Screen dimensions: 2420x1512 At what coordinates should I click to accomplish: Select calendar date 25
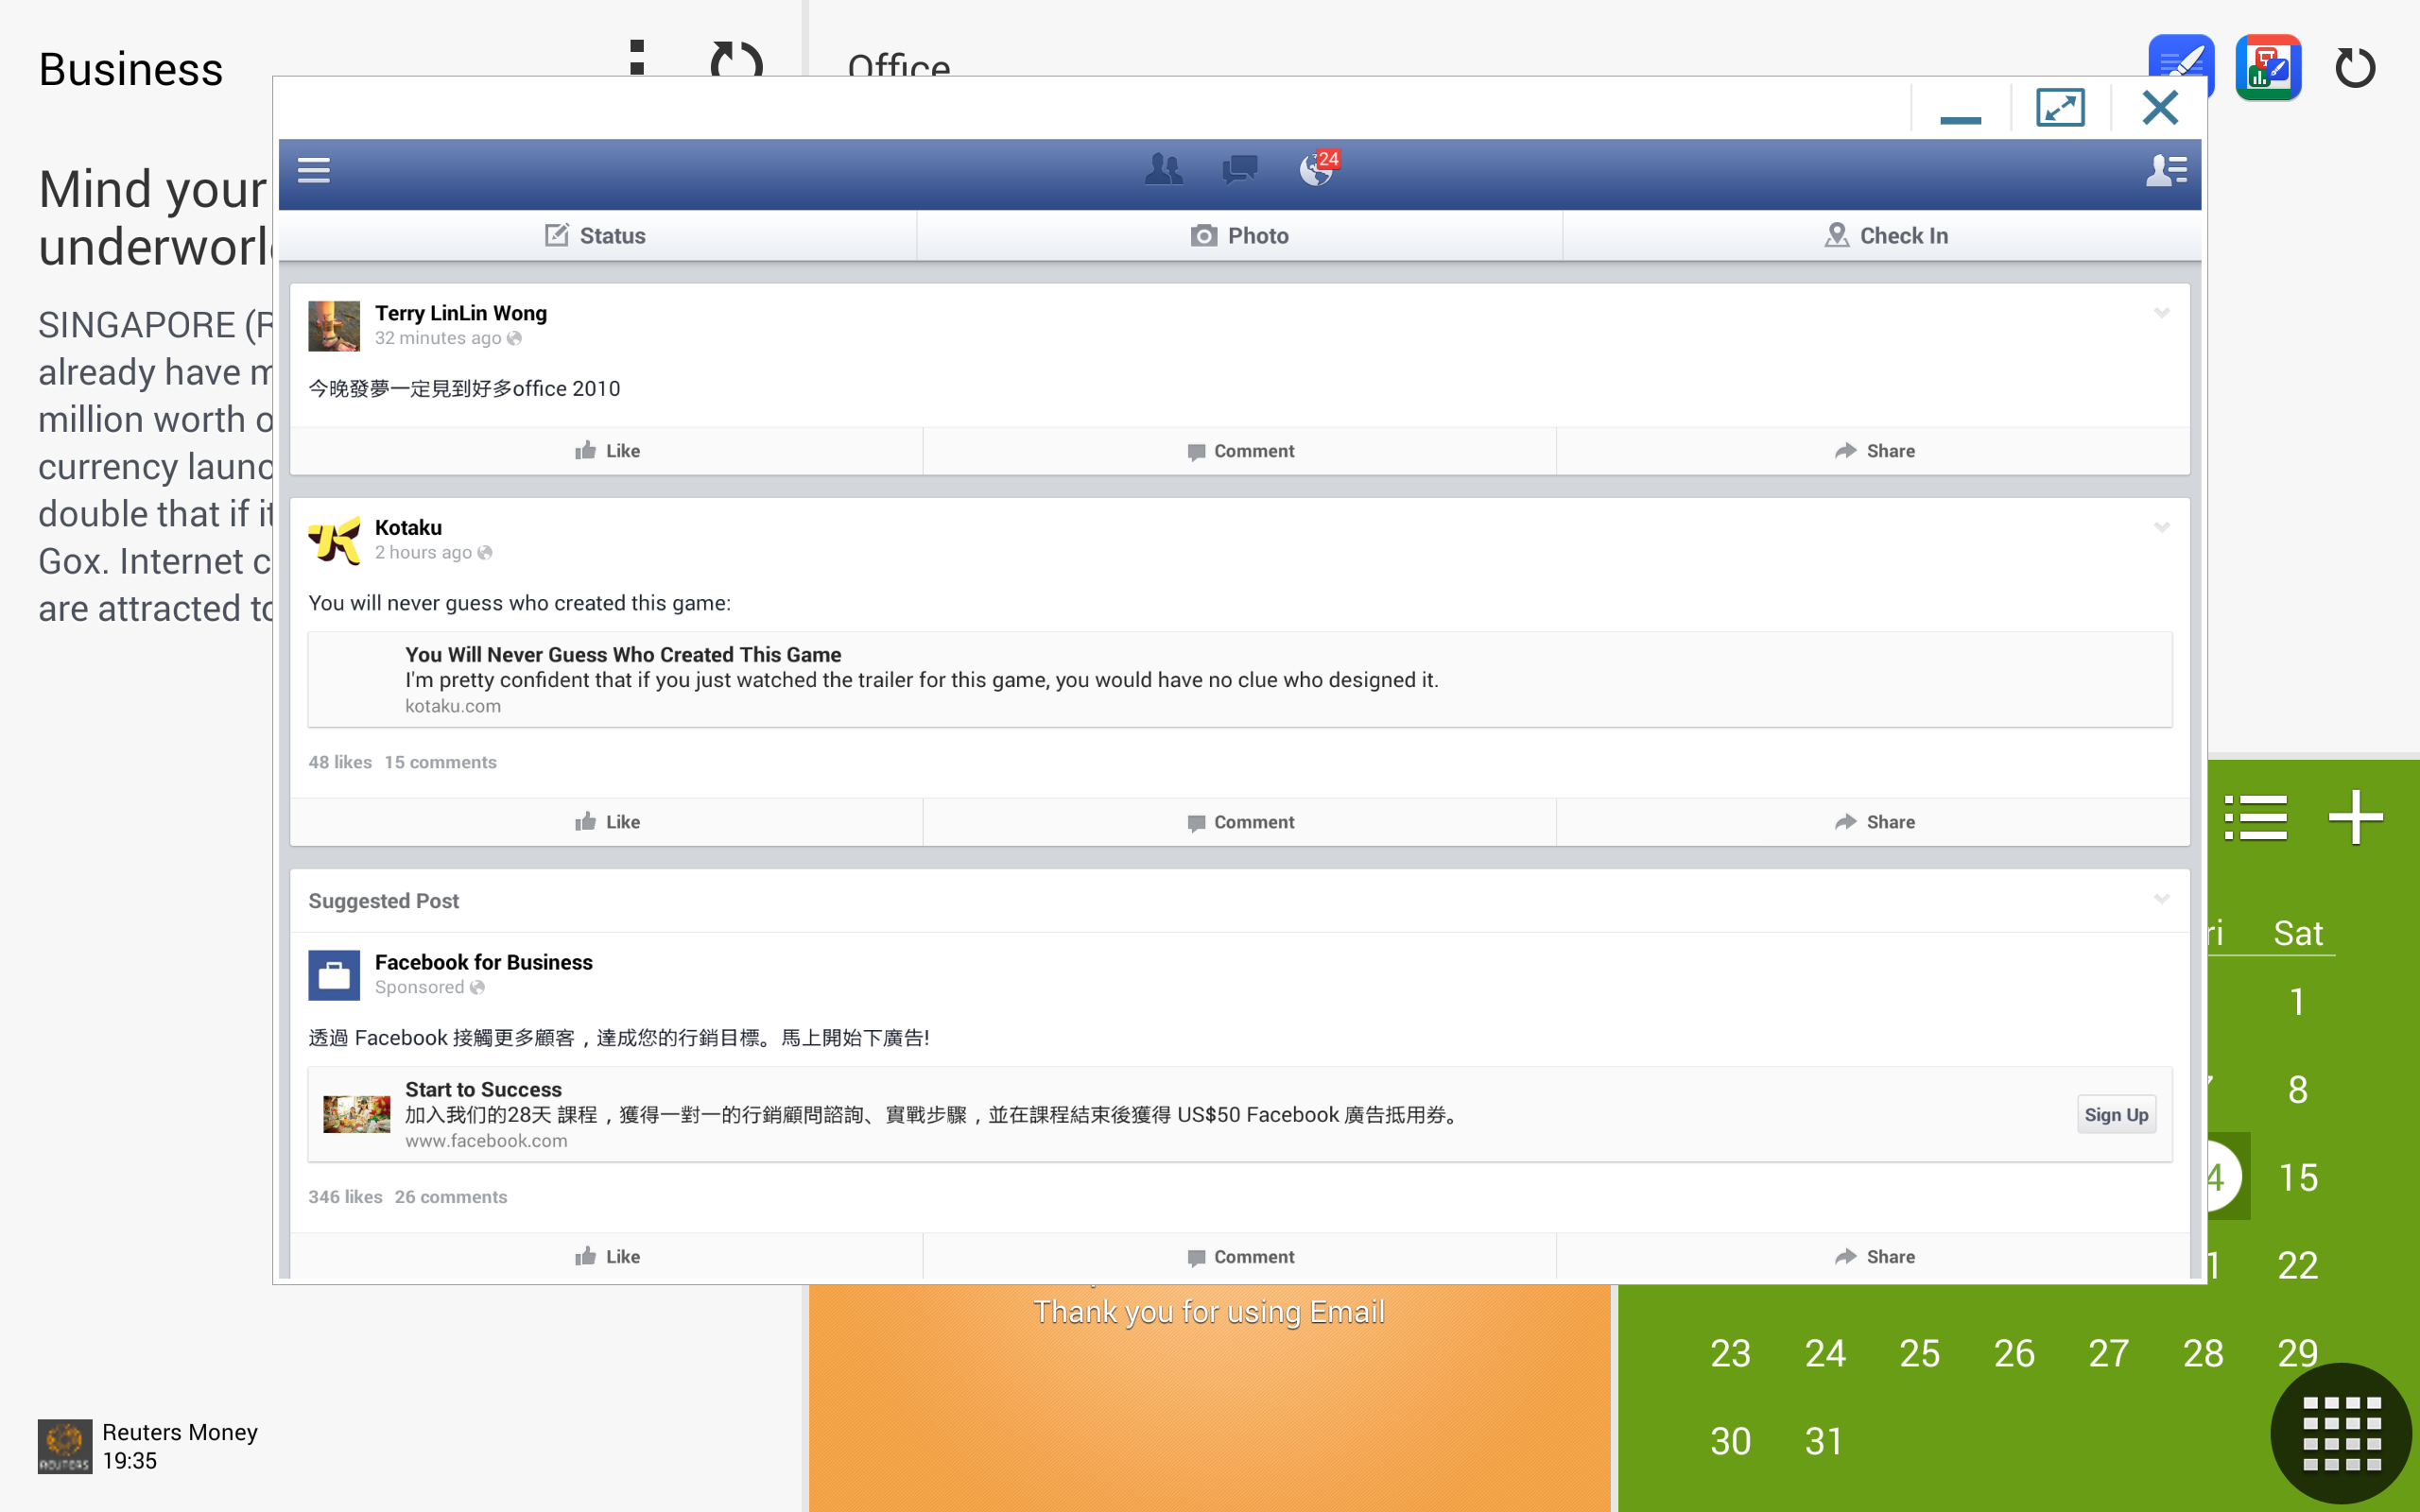1919,1353
